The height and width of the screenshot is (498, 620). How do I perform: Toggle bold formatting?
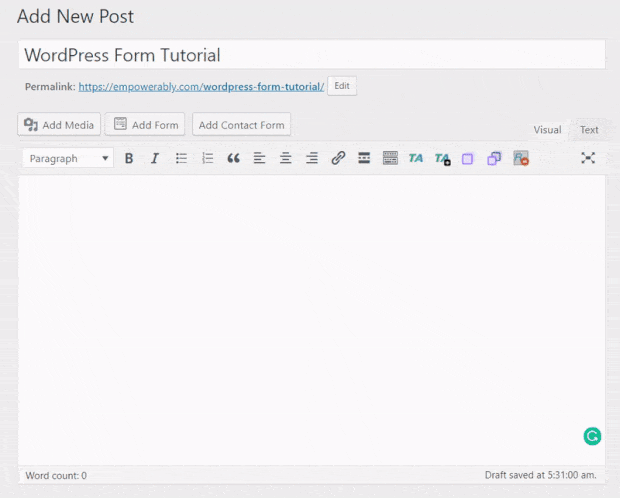point(129,159)
